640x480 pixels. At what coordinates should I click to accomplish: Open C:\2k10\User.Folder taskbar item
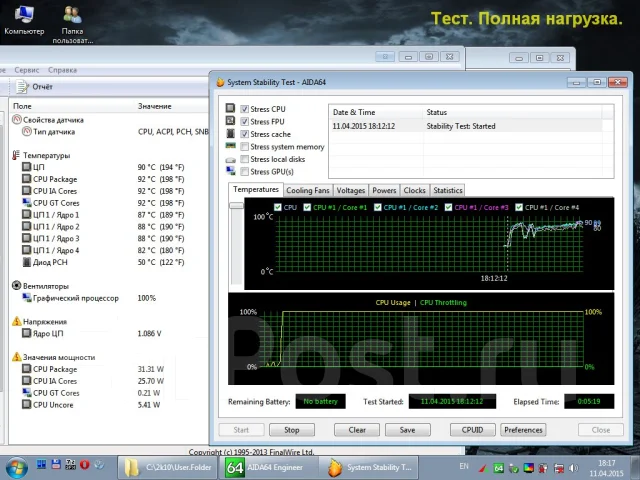point(168,467)
